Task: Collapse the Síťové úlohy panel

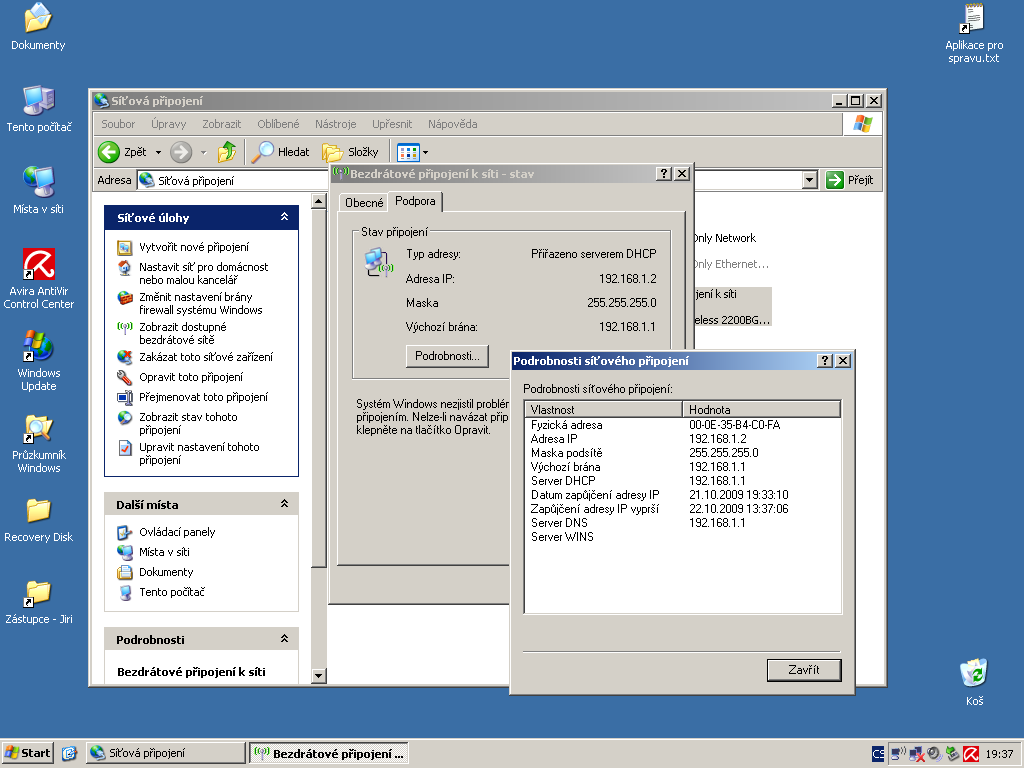Action: [284, 217]
